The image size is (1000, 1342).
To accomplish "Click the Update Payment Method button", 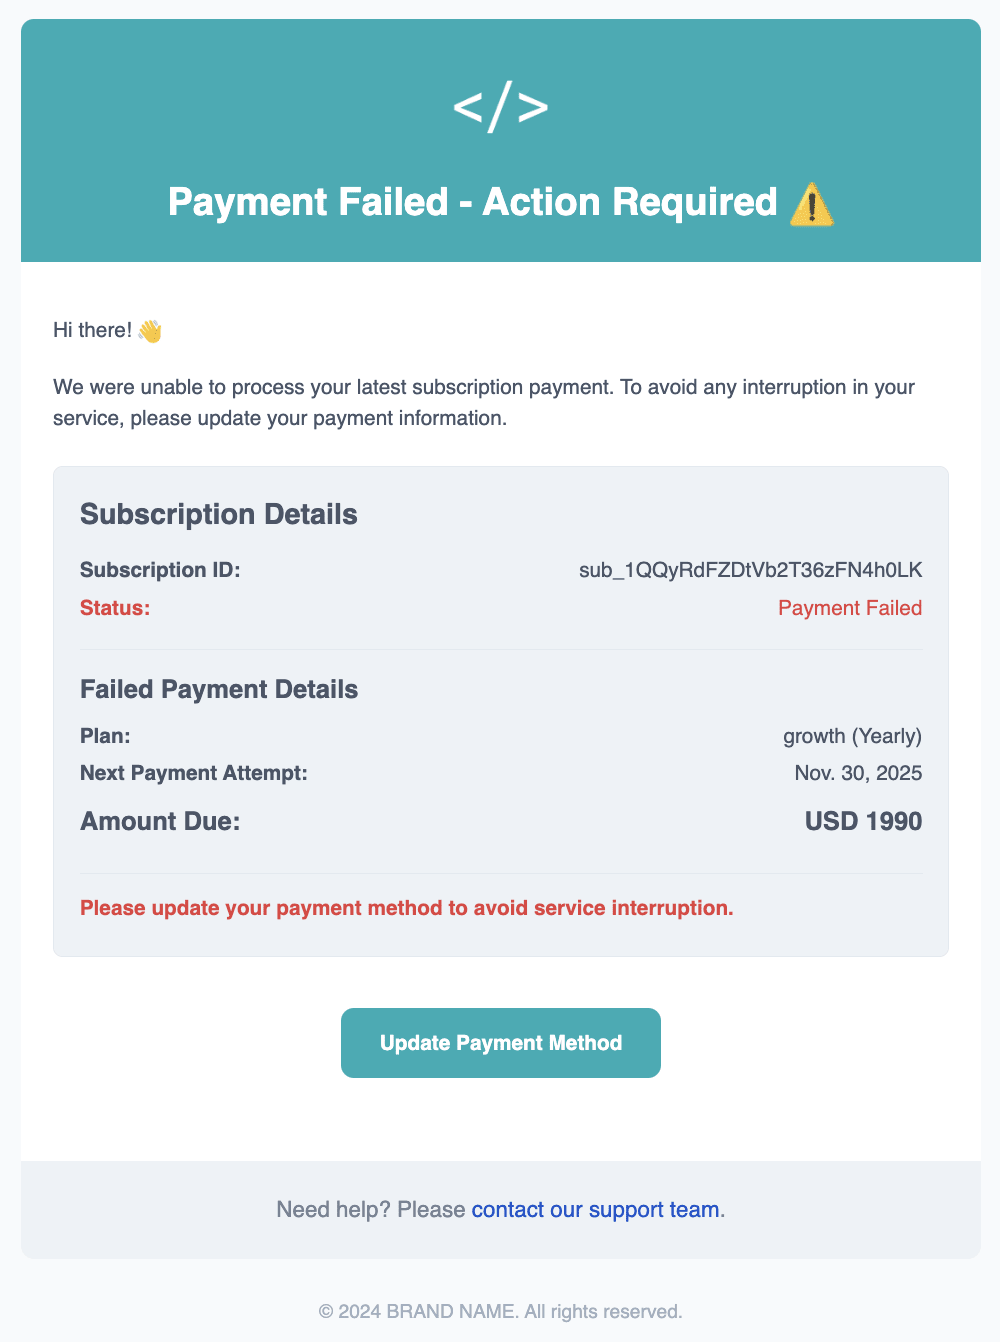I will point(500,1042).
